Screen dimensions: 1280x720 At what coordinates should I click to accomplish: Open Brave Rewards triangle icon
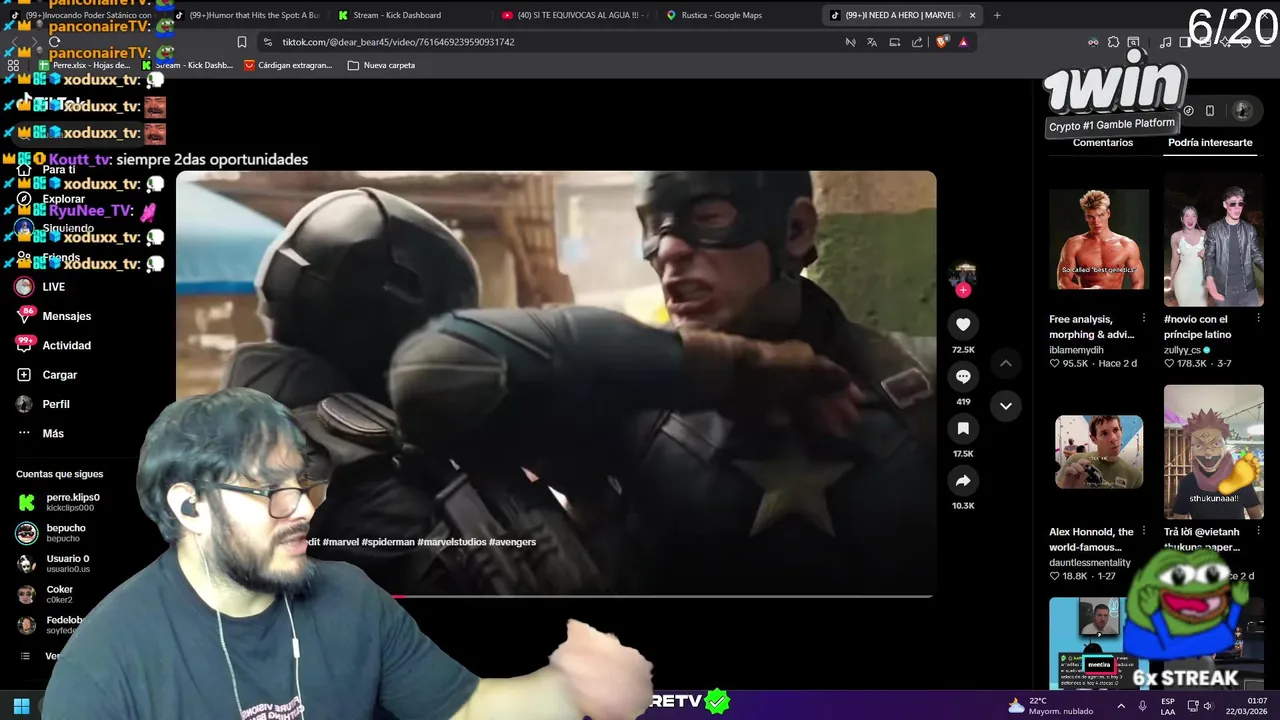[963, 42]
